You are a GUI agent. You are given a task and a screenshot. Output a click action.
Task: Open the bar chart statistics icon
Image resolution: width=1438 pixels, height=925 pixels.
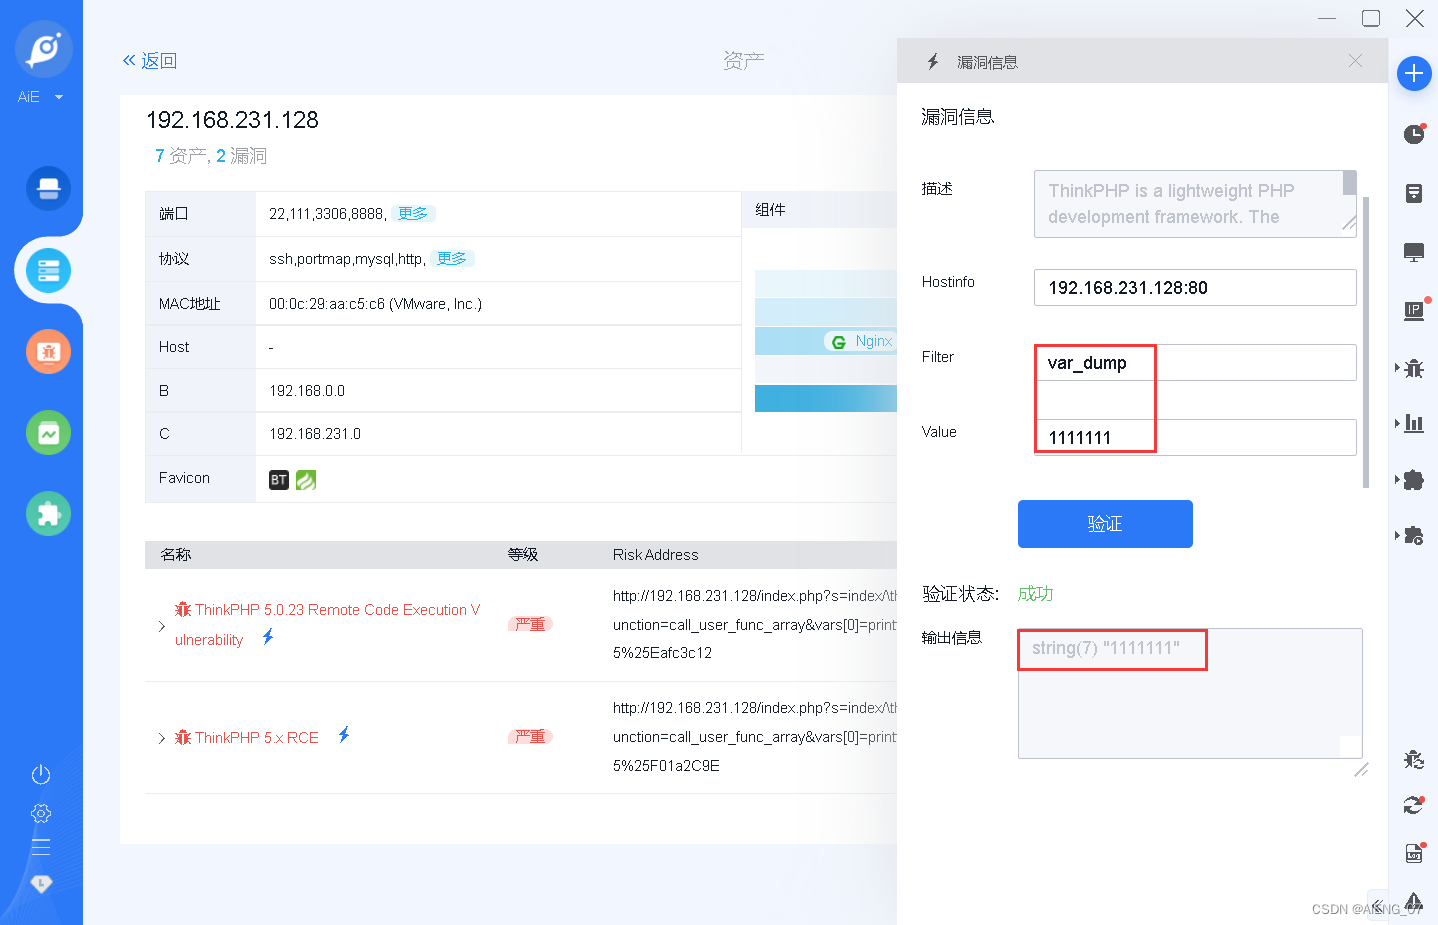tap(1414, 423)
